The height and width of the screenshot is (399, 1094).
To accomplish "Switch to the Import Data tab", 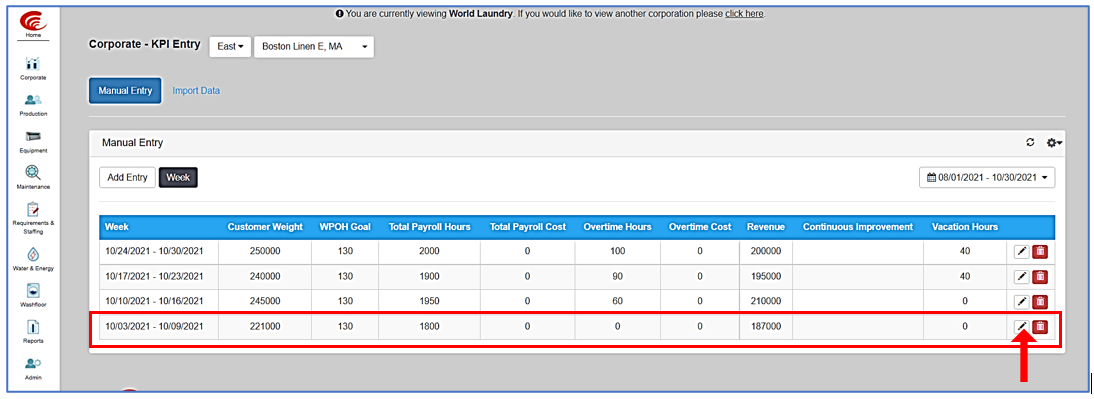I will 196,91.
